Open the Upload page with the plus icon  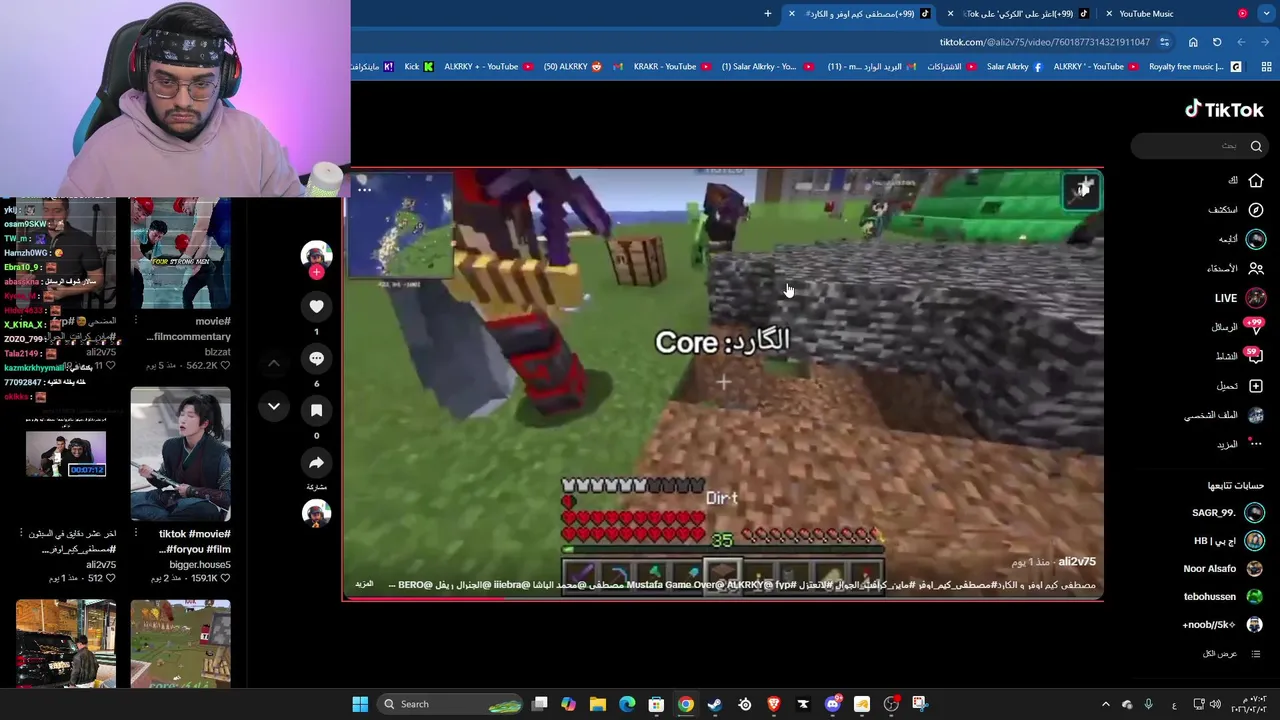click(x=1240, y=385)
